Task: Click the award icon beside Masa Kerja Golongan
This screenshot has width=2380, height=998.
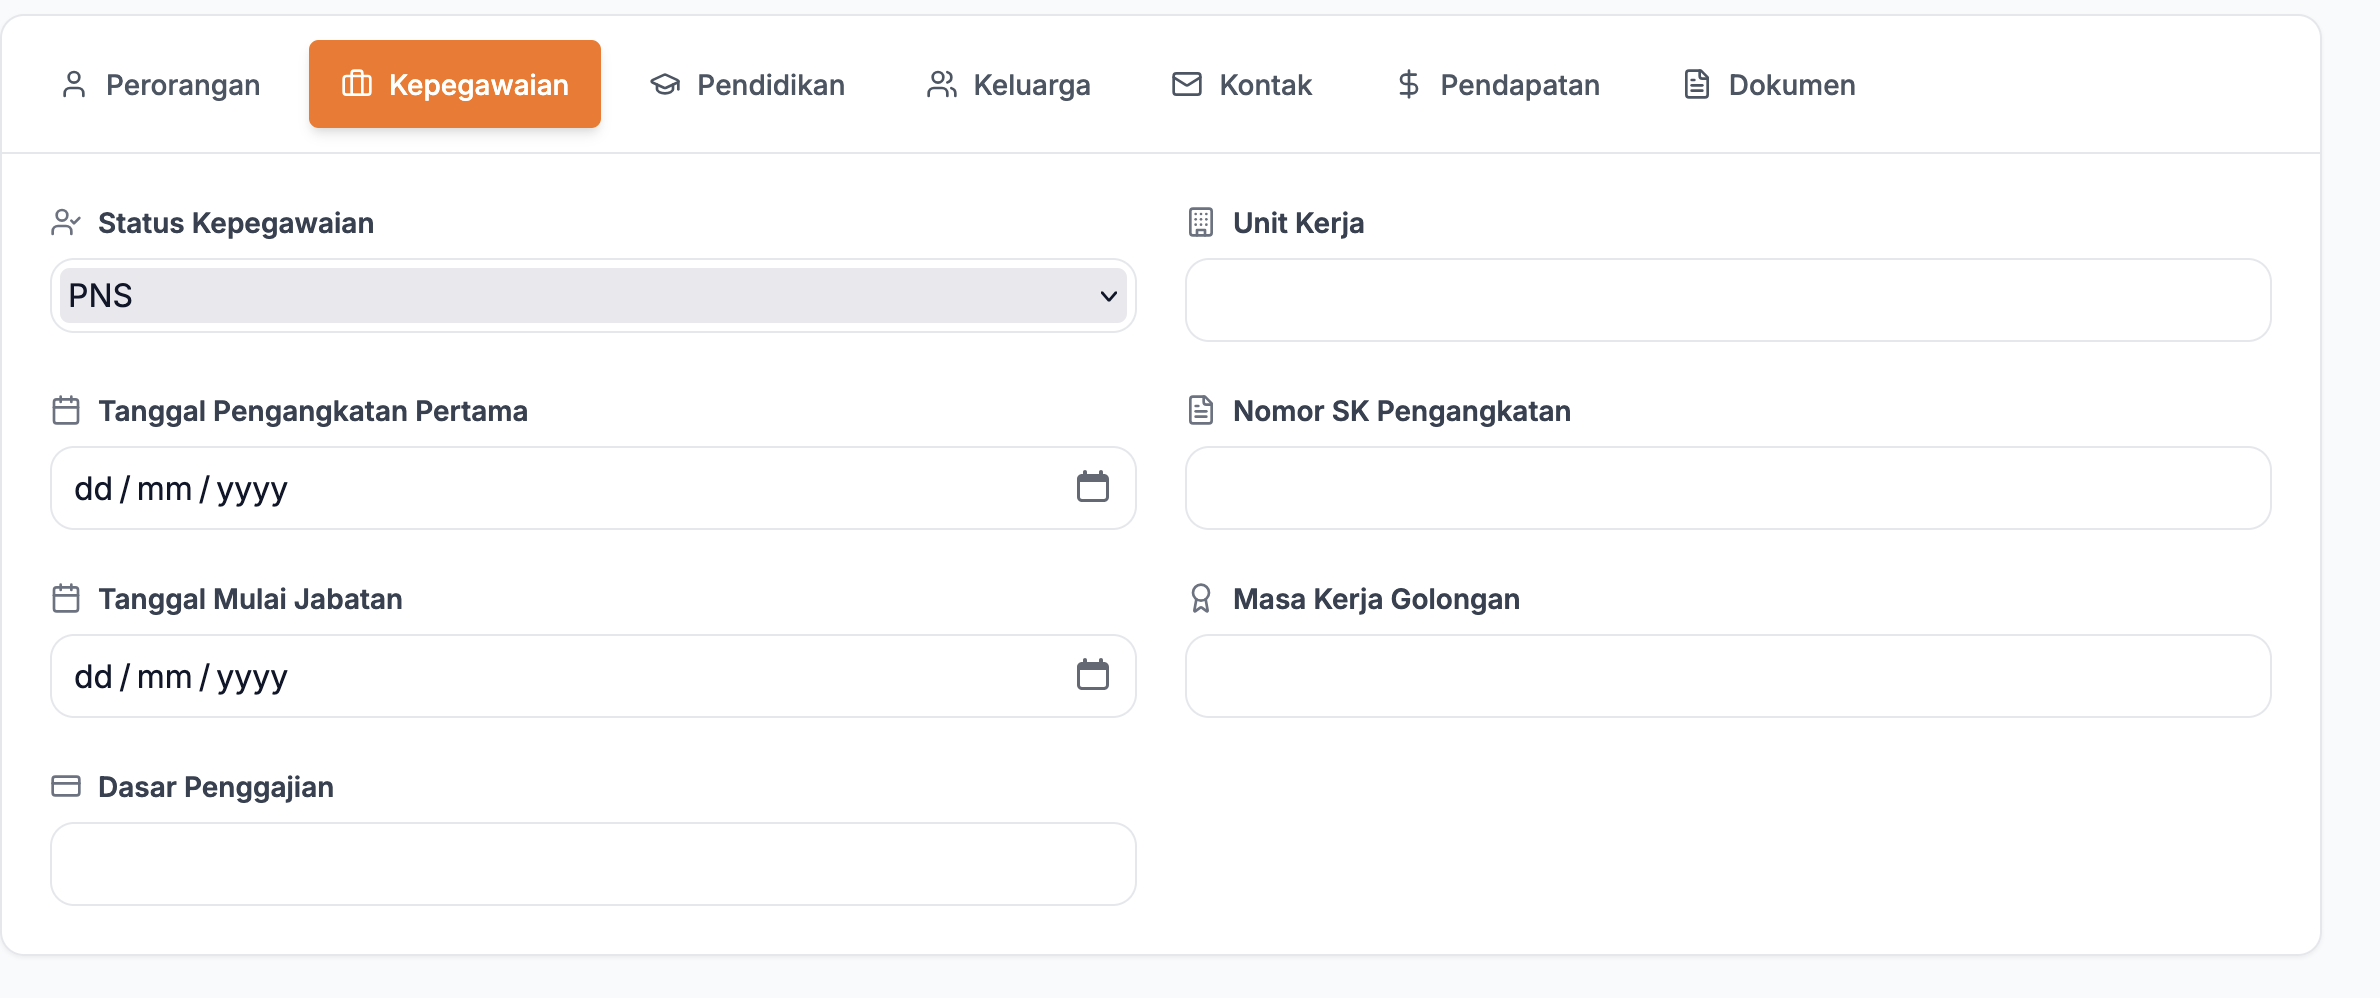Action: pos(1201,598)
